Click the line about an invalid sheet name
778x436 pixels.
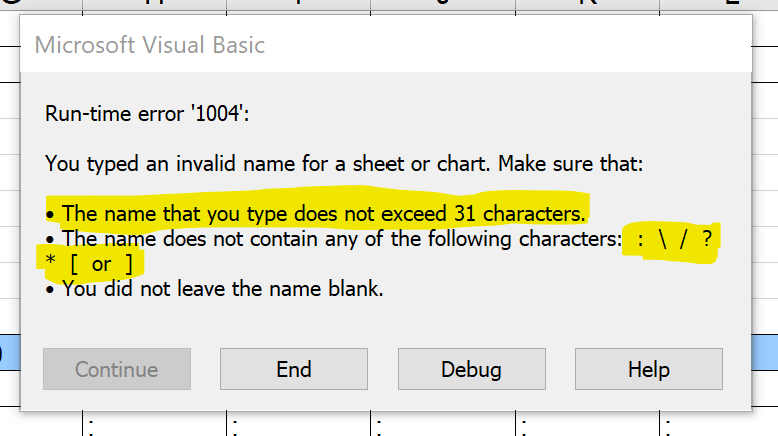pos(344,164)
